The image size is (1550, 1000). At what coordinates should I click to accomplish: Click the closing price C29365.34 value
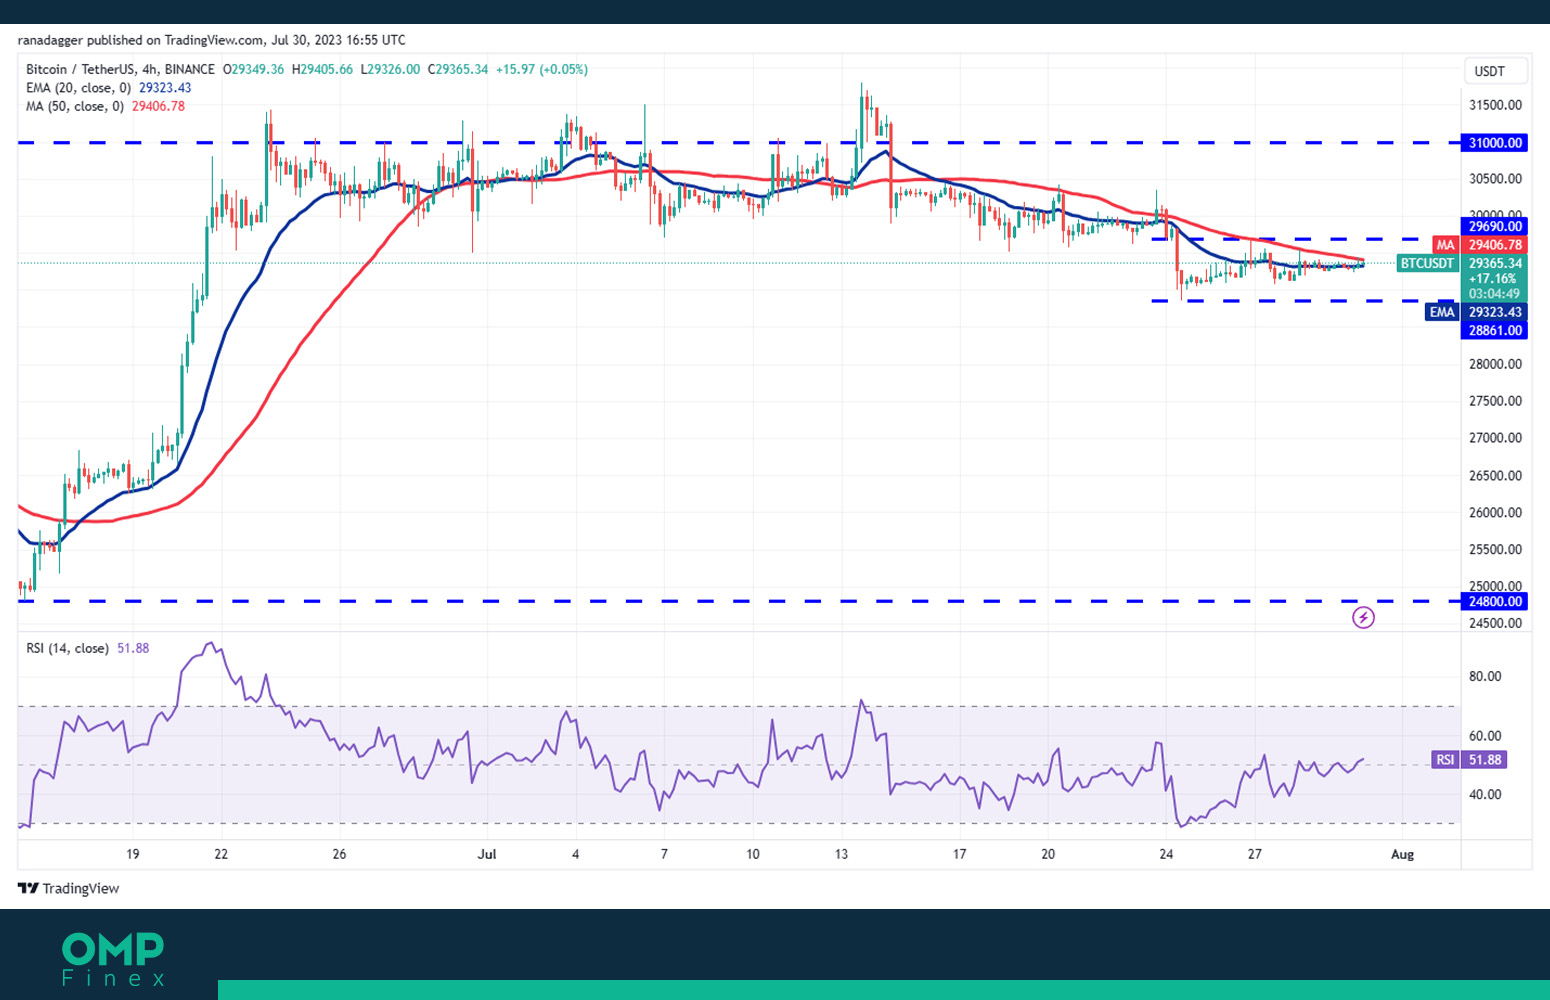click(458, 70)
